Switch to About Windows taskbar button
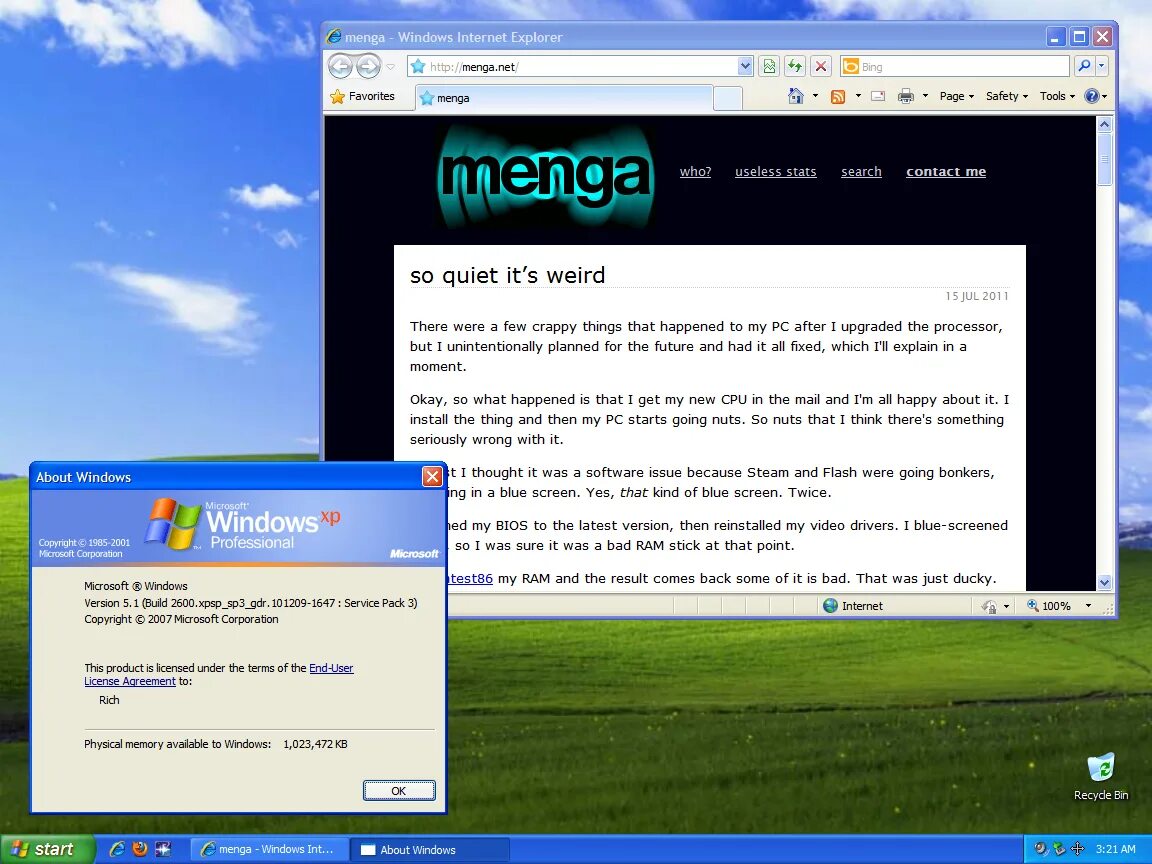 pyautogui.click(x=429, y=850)
